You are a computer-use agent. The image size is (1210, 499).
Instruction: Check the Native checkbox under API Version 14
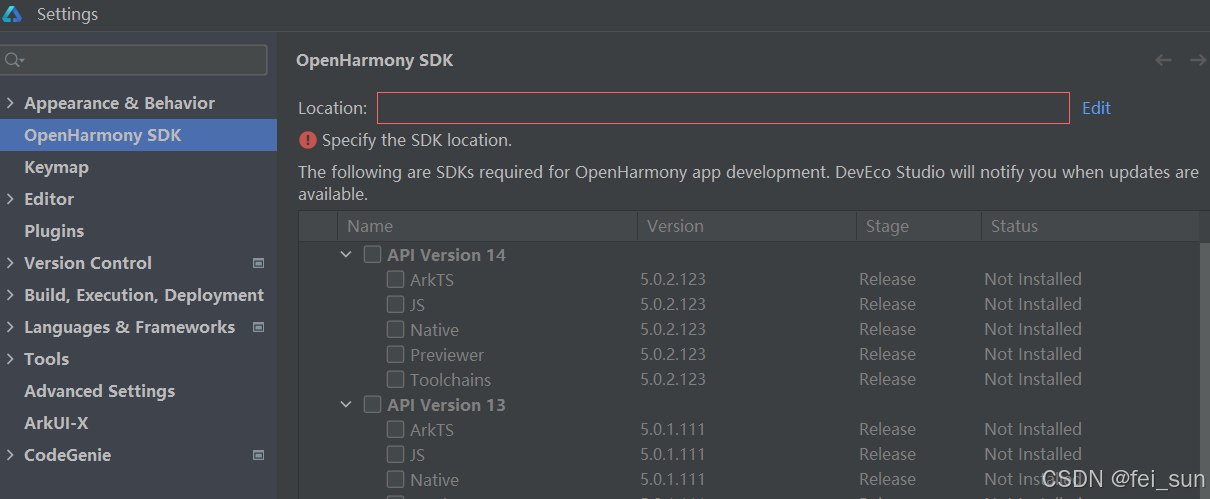tap(395, 329)
